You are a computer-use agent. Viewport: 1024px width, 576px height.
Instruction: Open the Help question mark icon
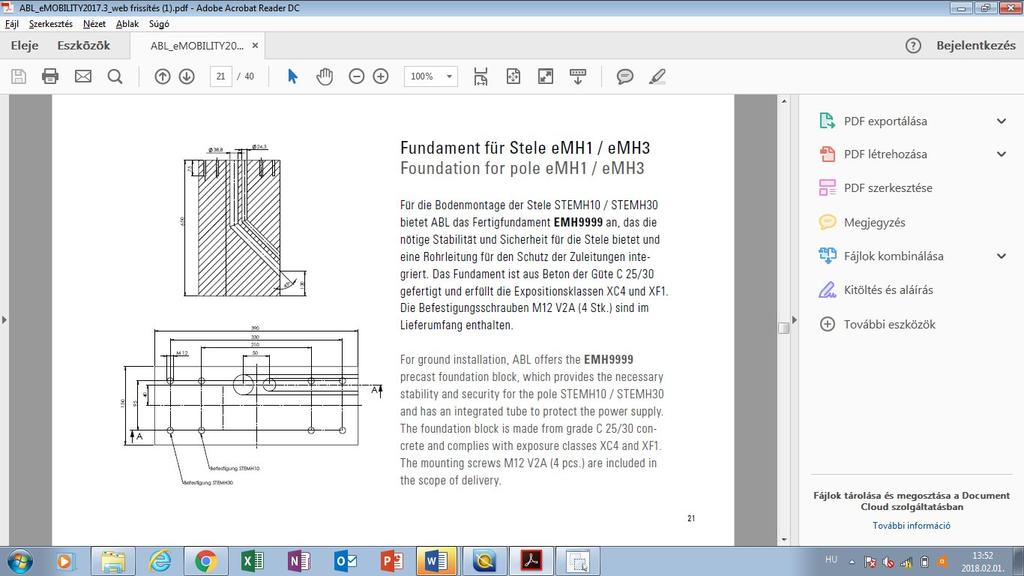pos(913,46)
